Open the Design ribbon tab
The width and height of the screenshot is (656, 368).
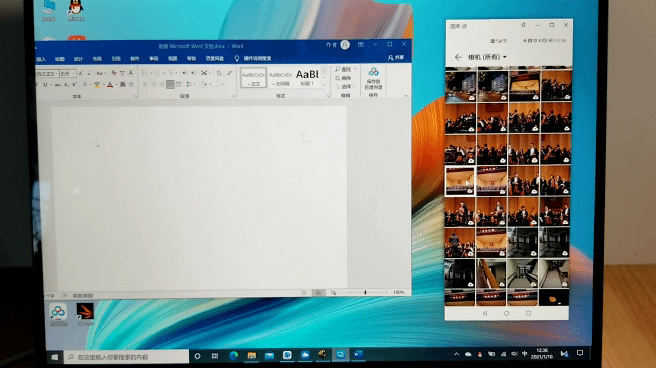(x=78, y=59)
